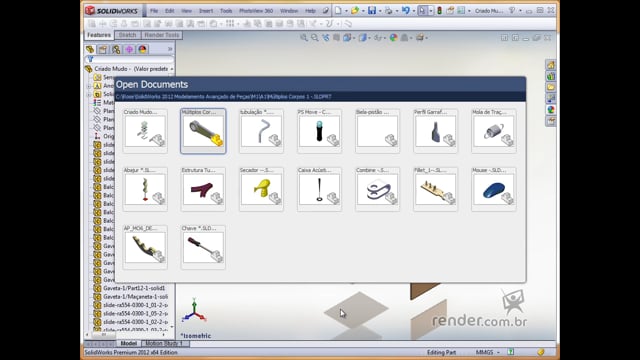The image size is (640, 360).
Task: Click the Print icon
Action: (x=388, y=11)
